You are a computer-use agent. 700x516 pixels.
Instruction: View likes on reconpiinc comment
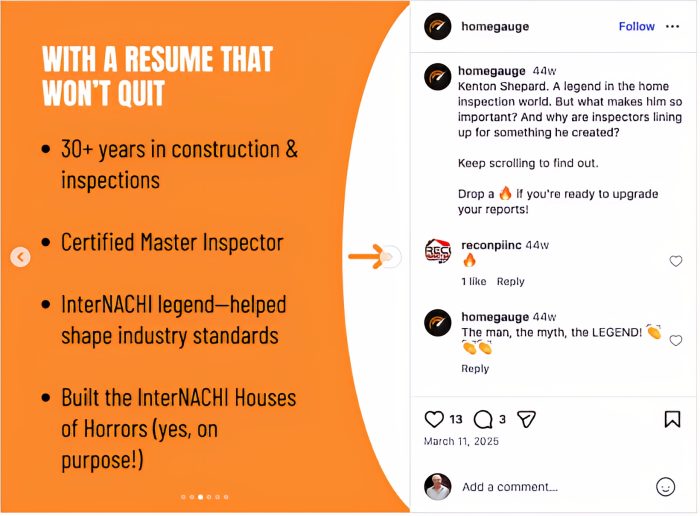click(473, 282)
